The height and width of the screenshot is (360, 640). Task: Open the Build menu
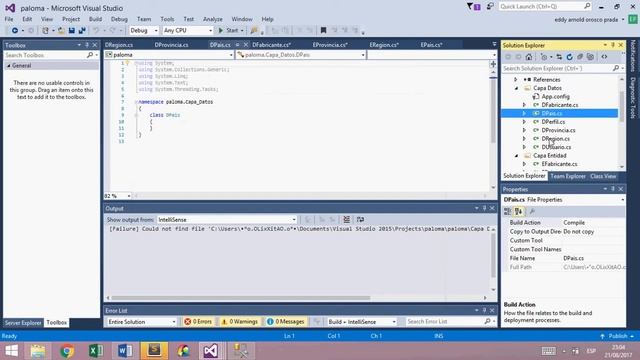[95, 19]
